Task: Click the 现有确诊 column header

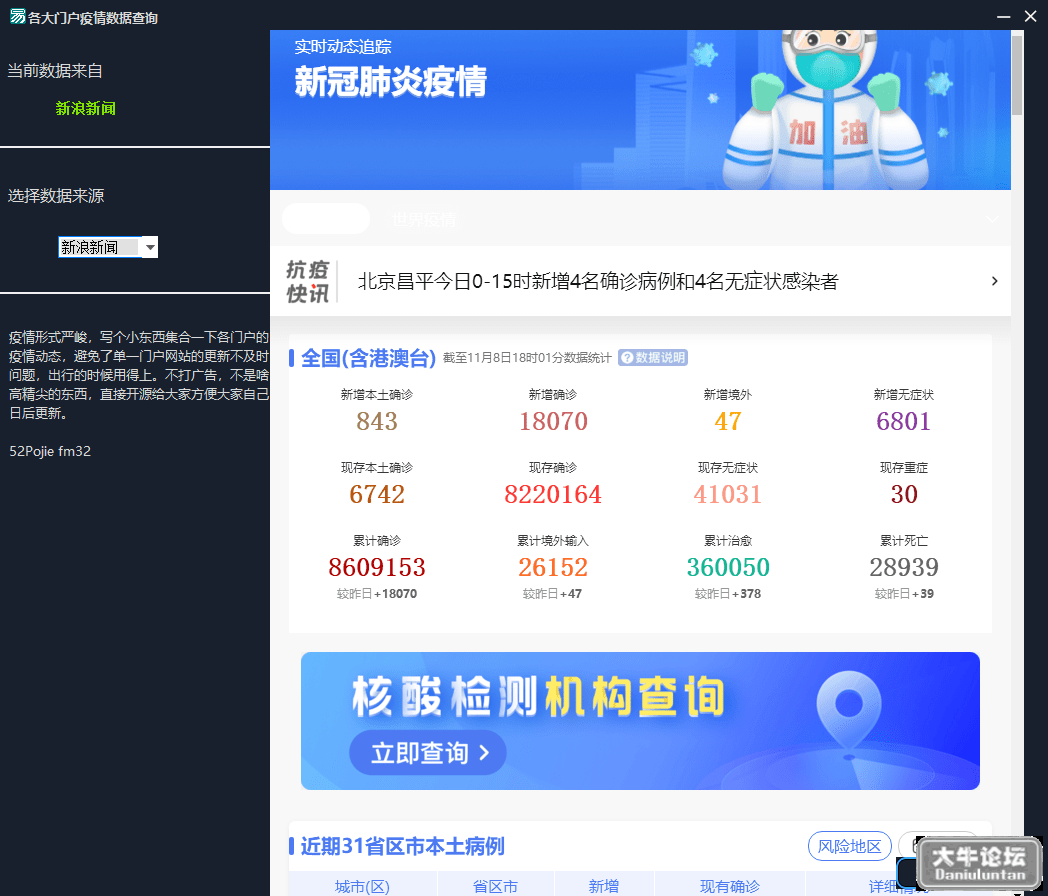Action: coord(730,887)
